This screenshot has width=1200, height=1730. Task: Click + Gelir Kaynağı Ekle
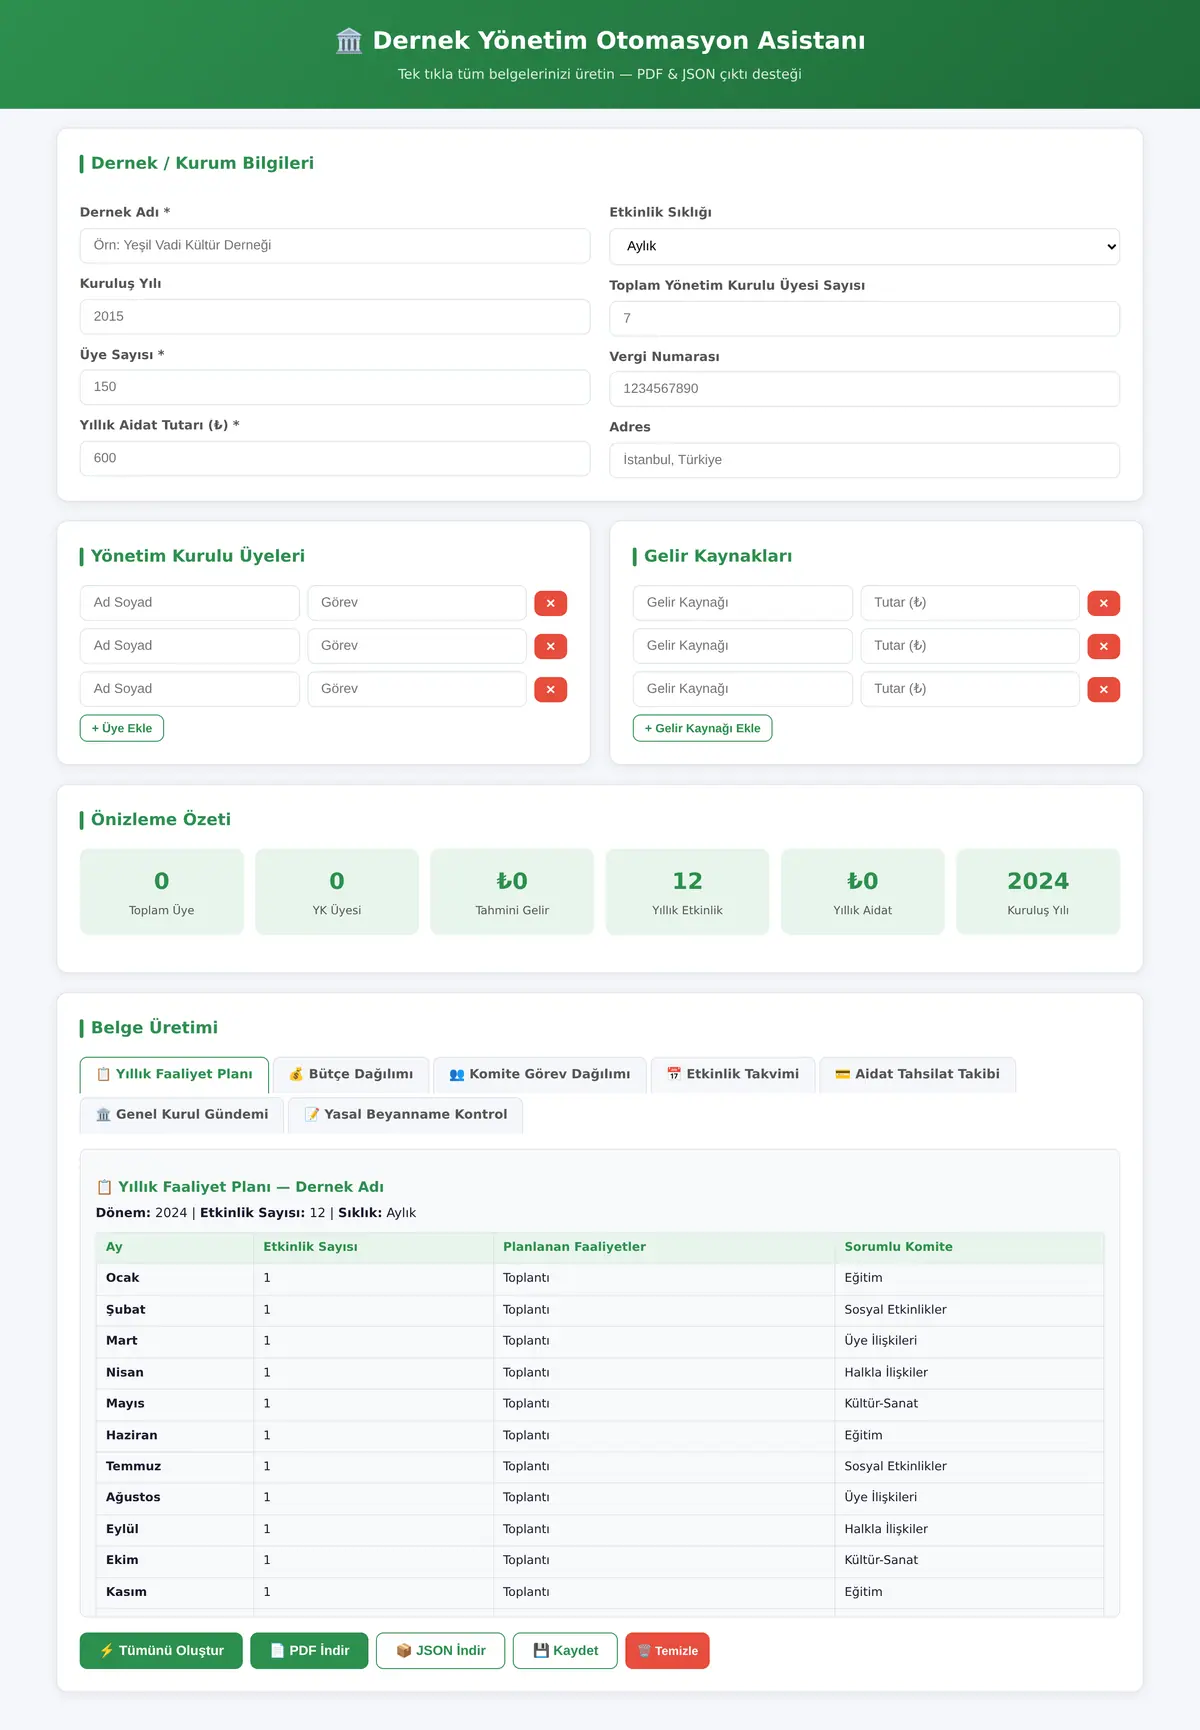pos(702,728)
